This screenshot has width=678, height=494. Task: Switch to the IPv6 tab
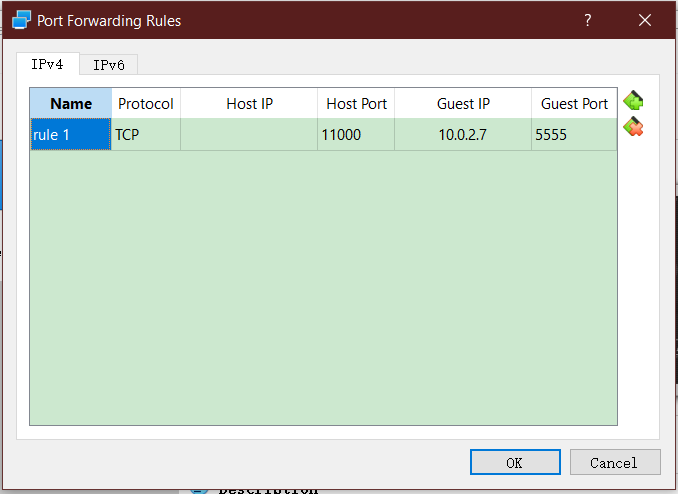tap(109, 65)
